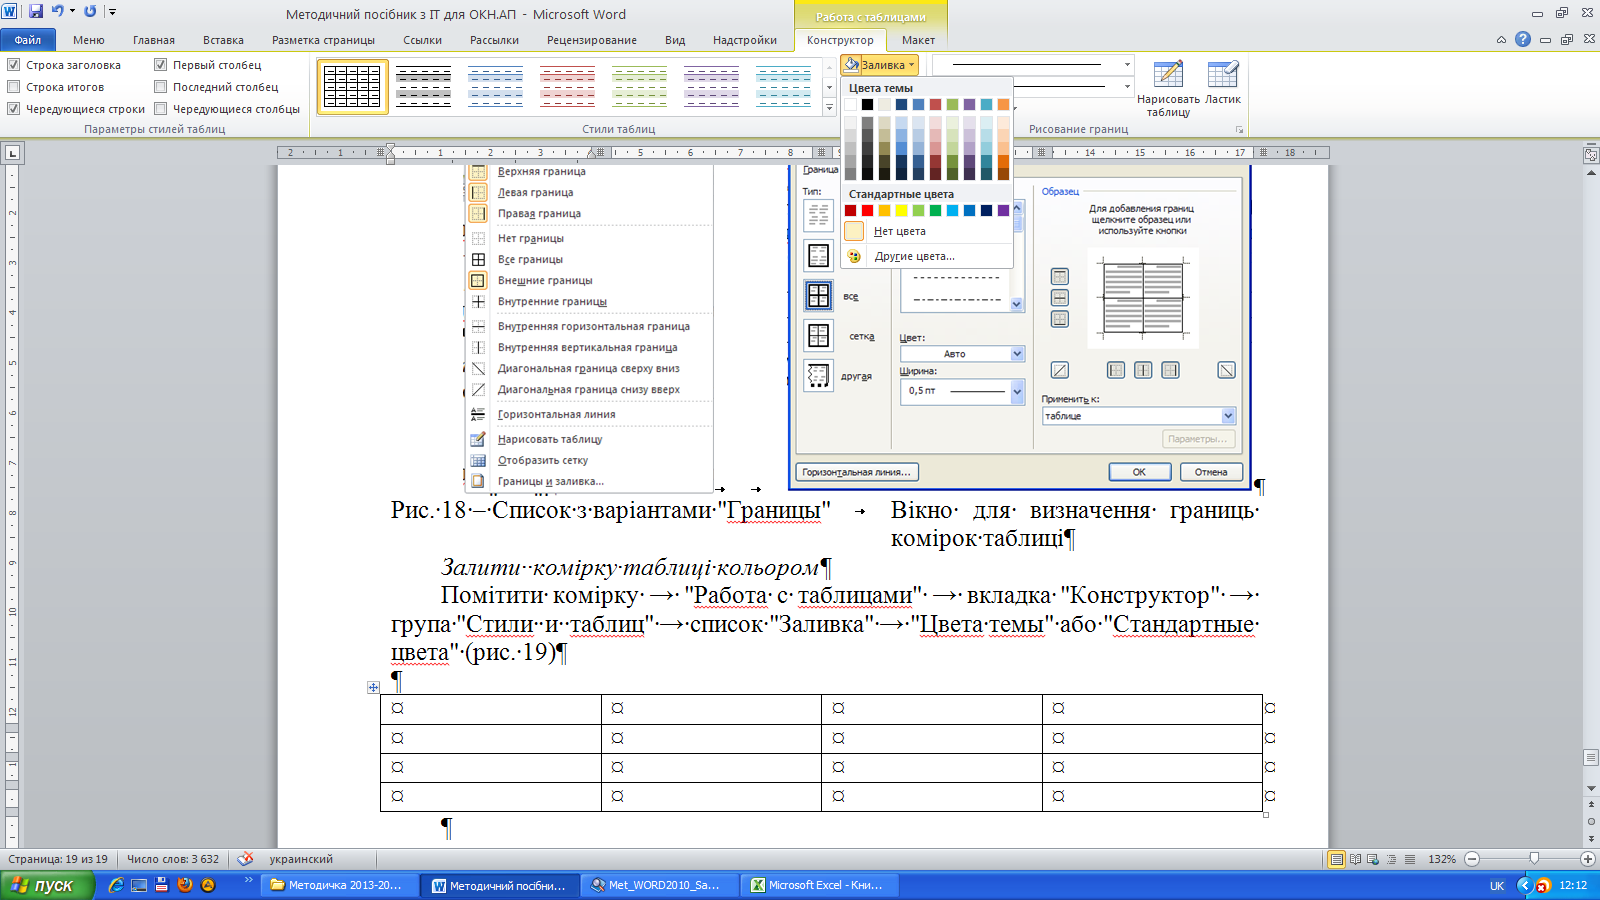Expand the table styles gallery More button
This screenshot has height=900, width=1600.
pos(829,105)
